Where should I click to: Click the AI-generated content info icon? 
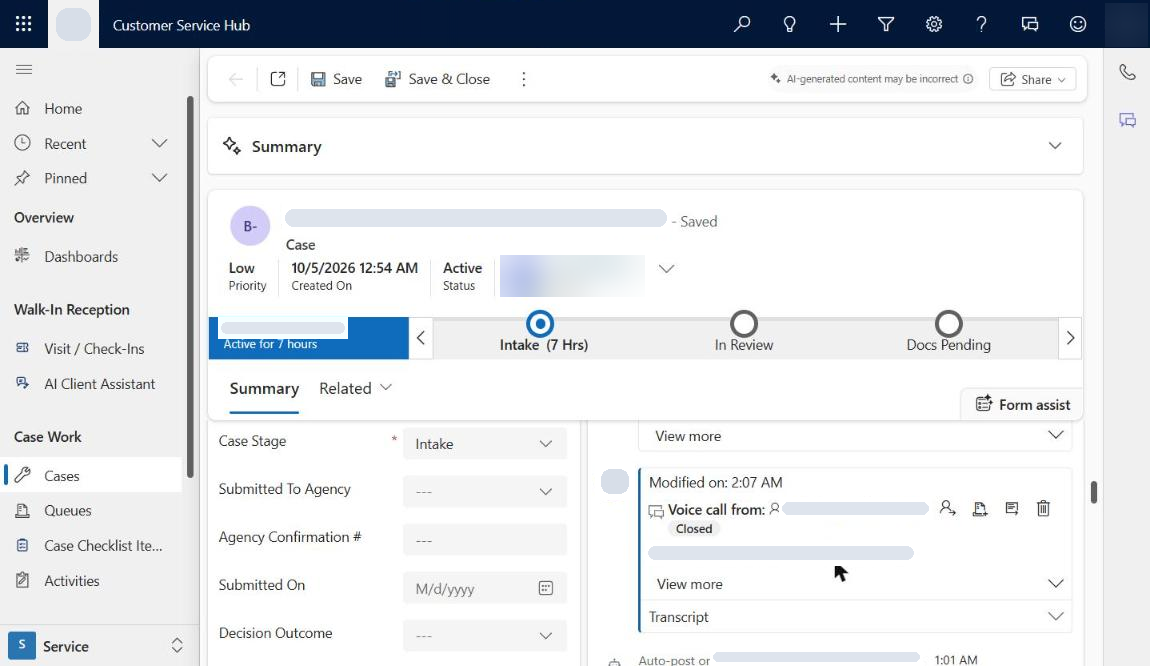[x=968, y=78]
